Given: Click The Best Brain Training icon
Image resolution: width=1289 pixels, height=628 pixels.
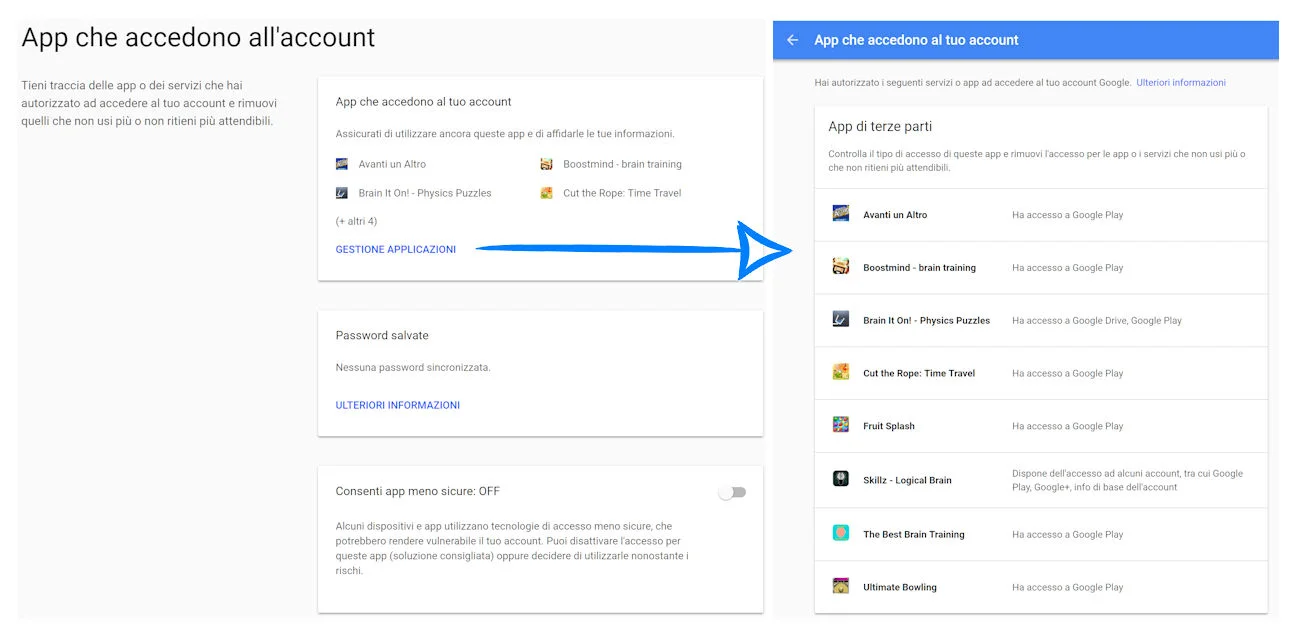Looking at the screenshot, I should [841, 534].
